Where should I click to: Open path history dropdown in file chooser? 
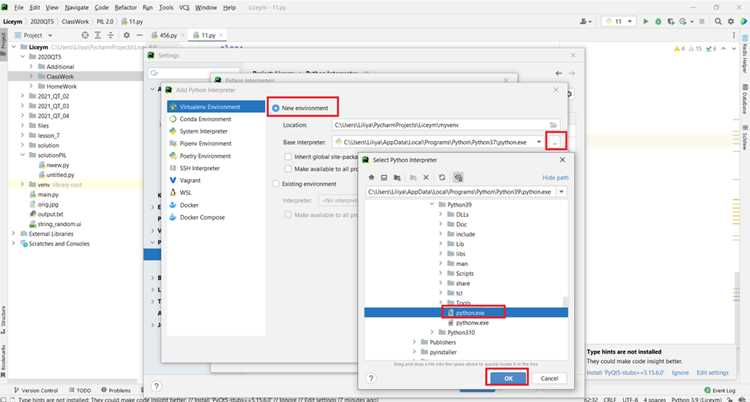[562, 191]
